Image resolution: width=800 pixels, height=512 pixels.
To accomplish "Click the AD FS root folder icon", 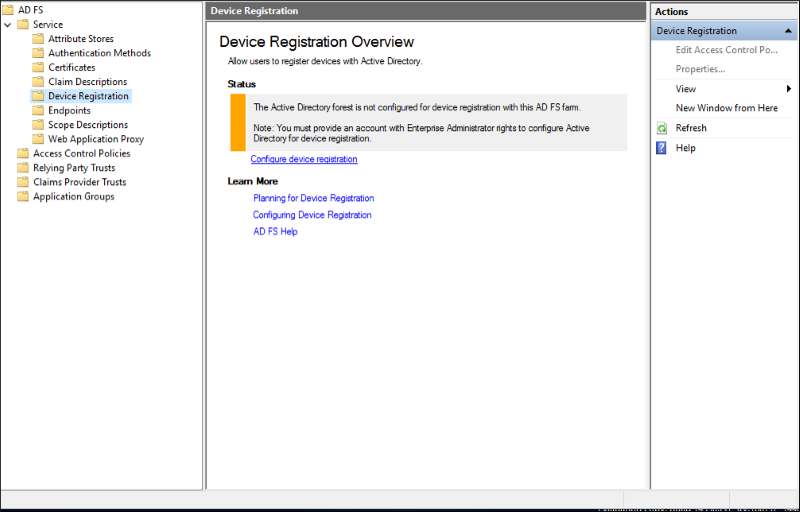I will coord(9,10).
